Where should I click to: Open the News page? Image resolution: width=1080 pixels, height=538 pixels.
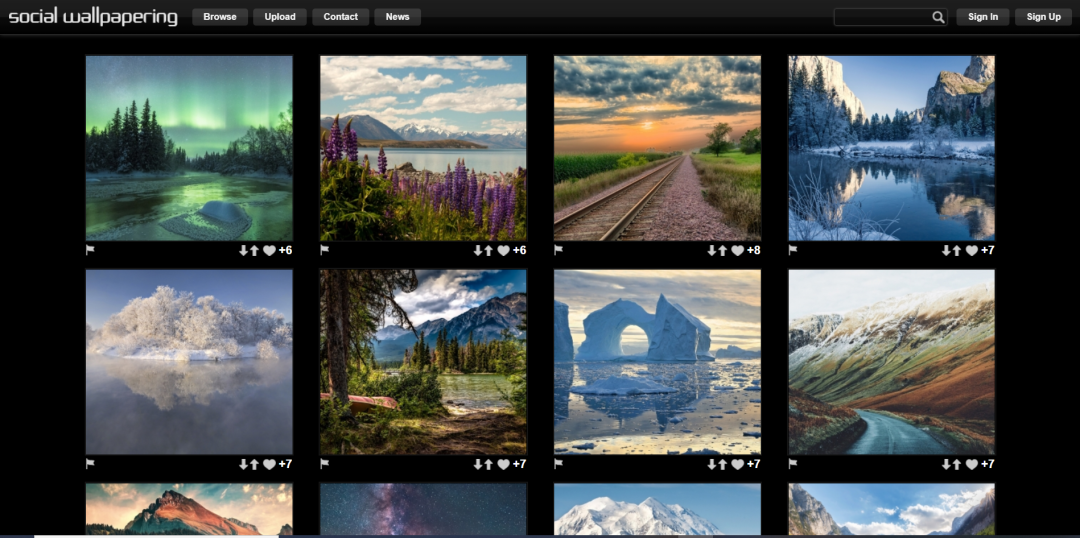coord(397,17)
